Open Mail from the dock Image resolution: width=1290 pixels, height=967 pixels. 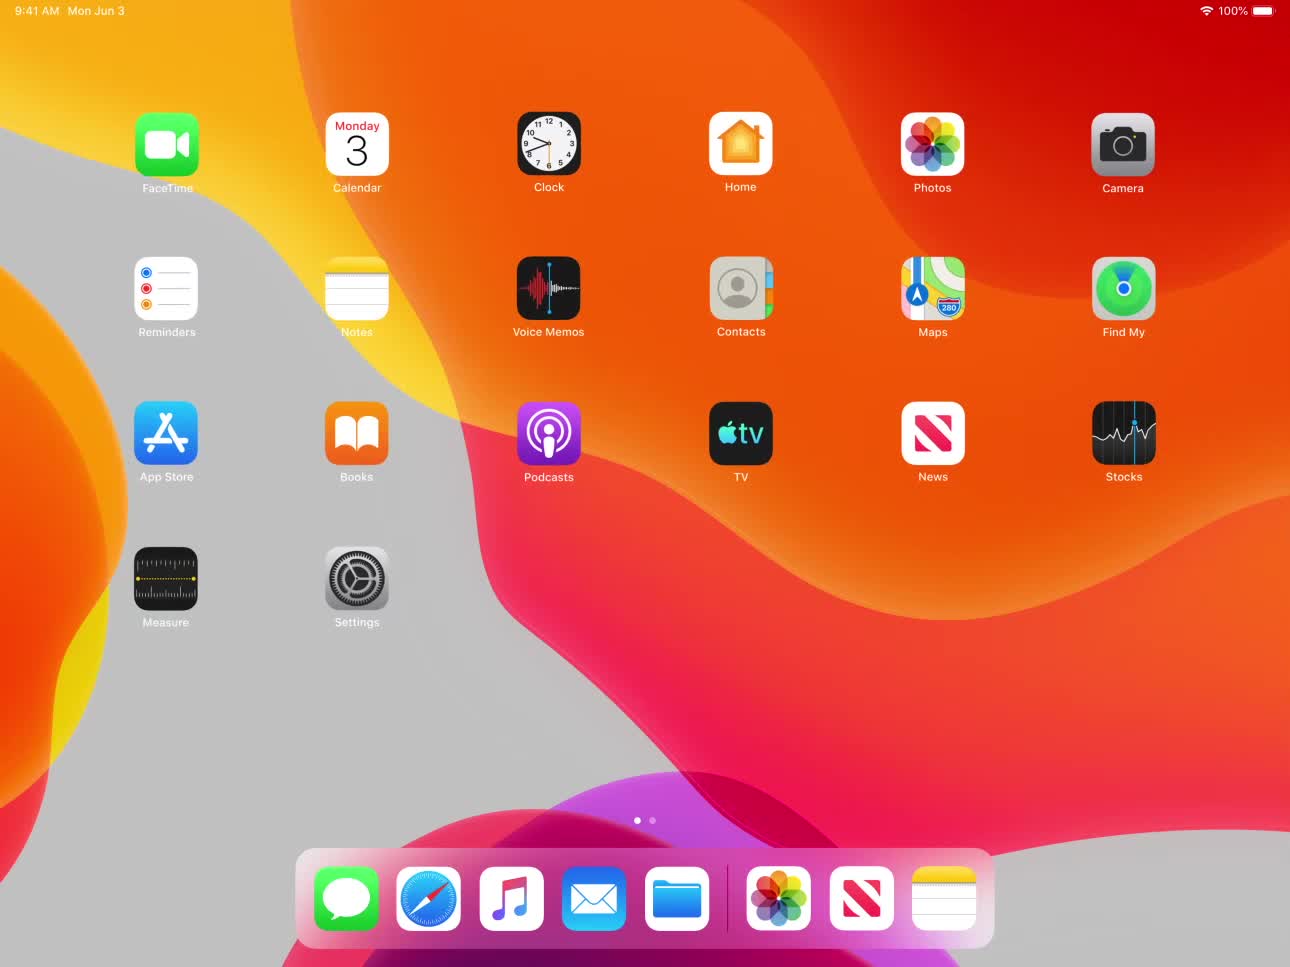[x=594, y=899]
